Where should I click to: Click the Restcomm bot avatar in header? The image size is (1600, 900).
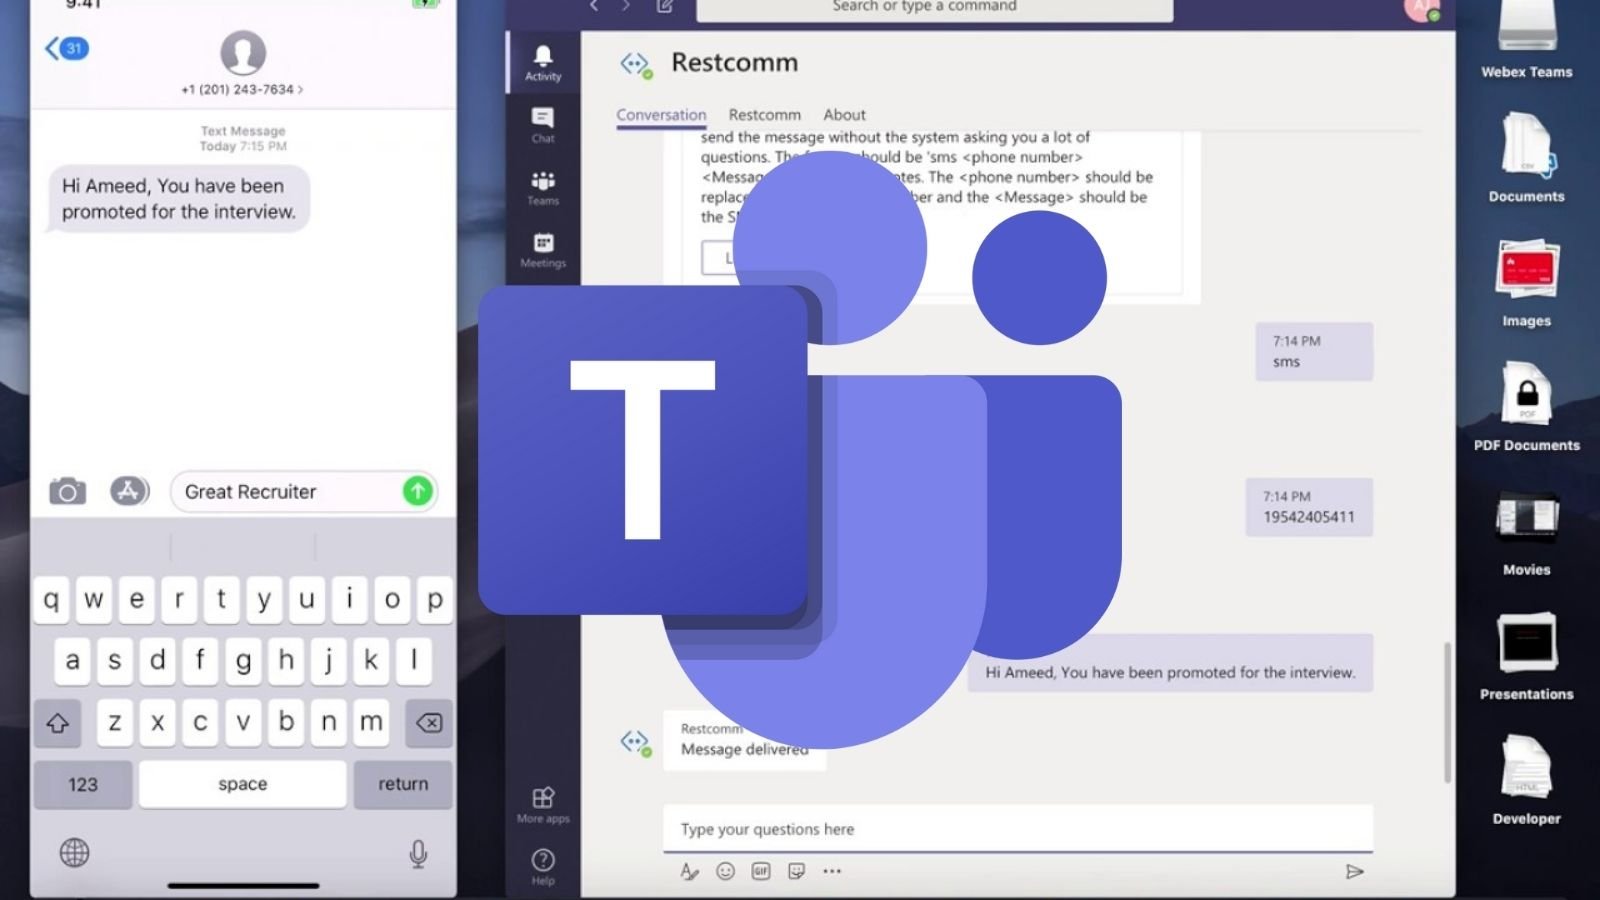click(x=636, y=65)
